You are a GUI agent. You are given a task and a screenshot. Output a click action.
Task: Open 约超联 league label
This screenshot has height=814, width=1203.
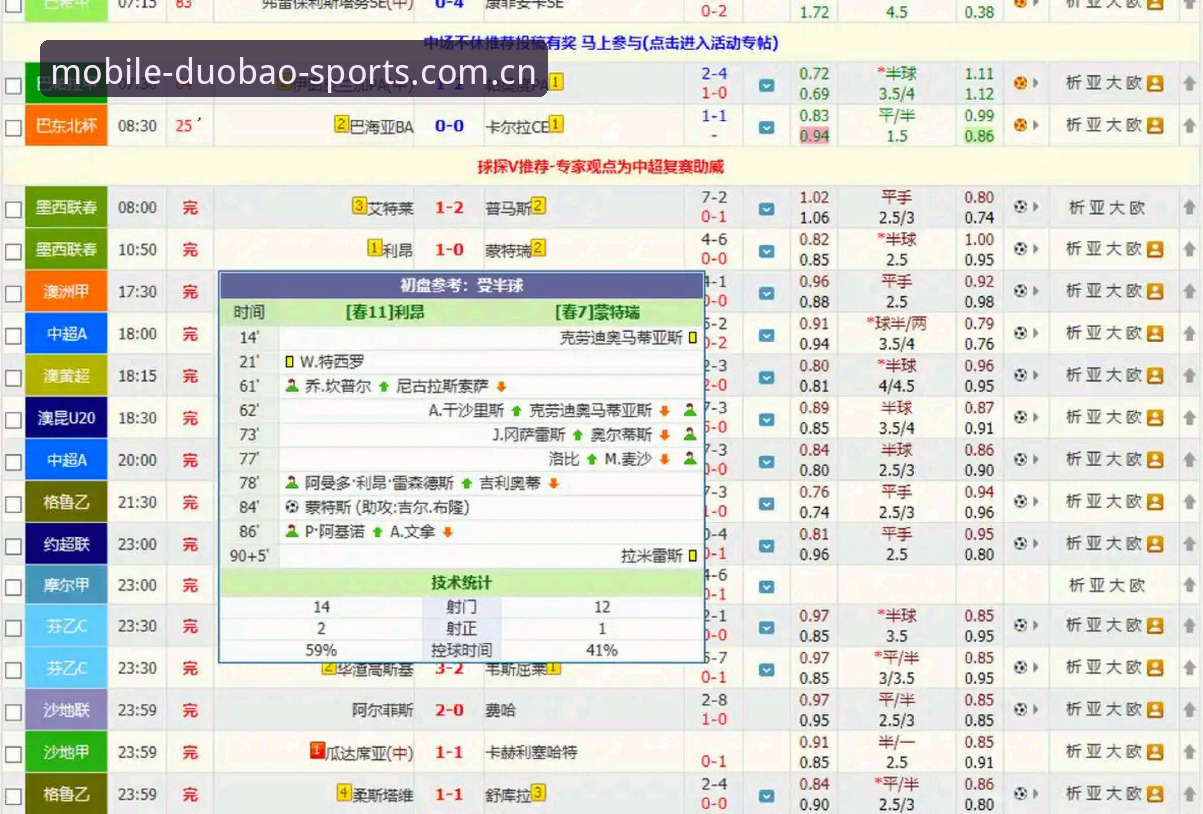66,544
